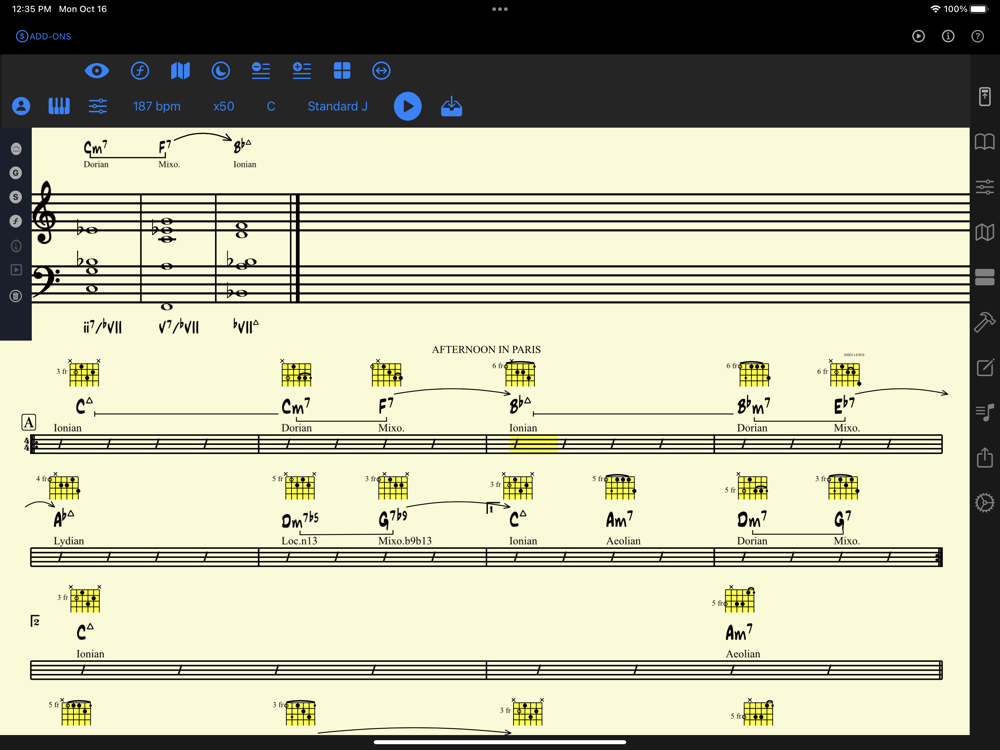
Task: Click the top-right circled play icon
Action: pos(918,36)
